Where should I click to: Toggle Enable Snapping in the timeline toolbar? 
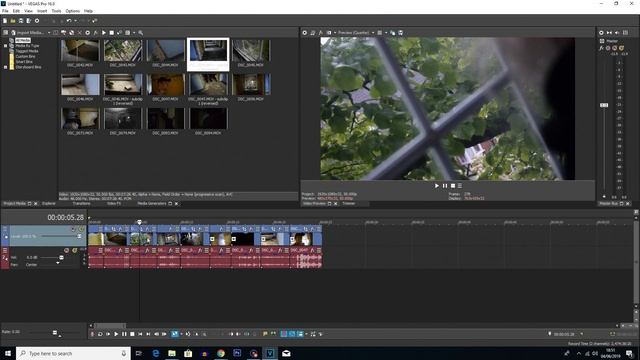(x=284, y=334)
